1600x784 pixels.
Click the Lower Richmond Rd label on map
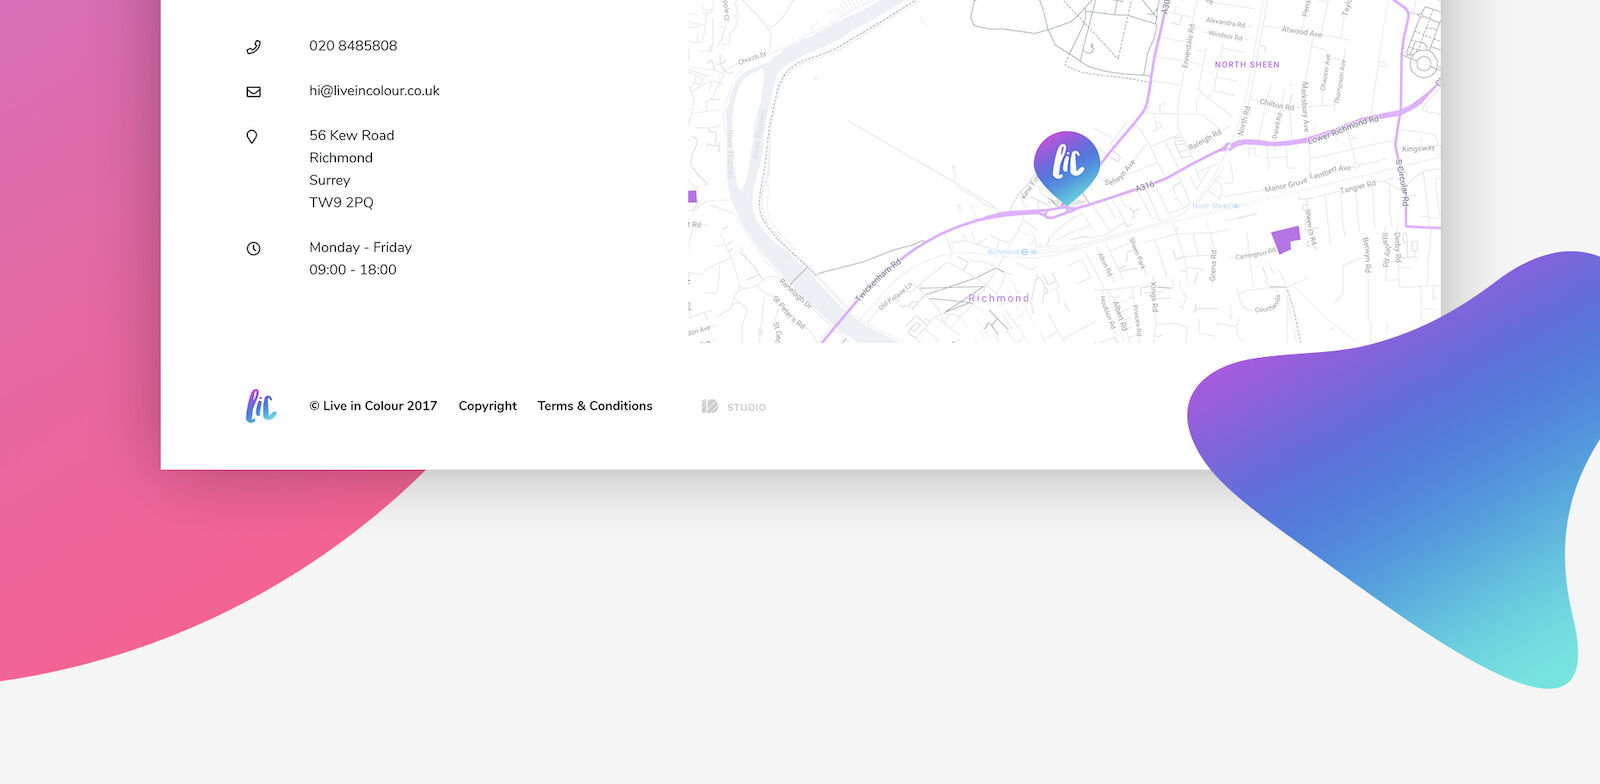[x=1343, y=130]
